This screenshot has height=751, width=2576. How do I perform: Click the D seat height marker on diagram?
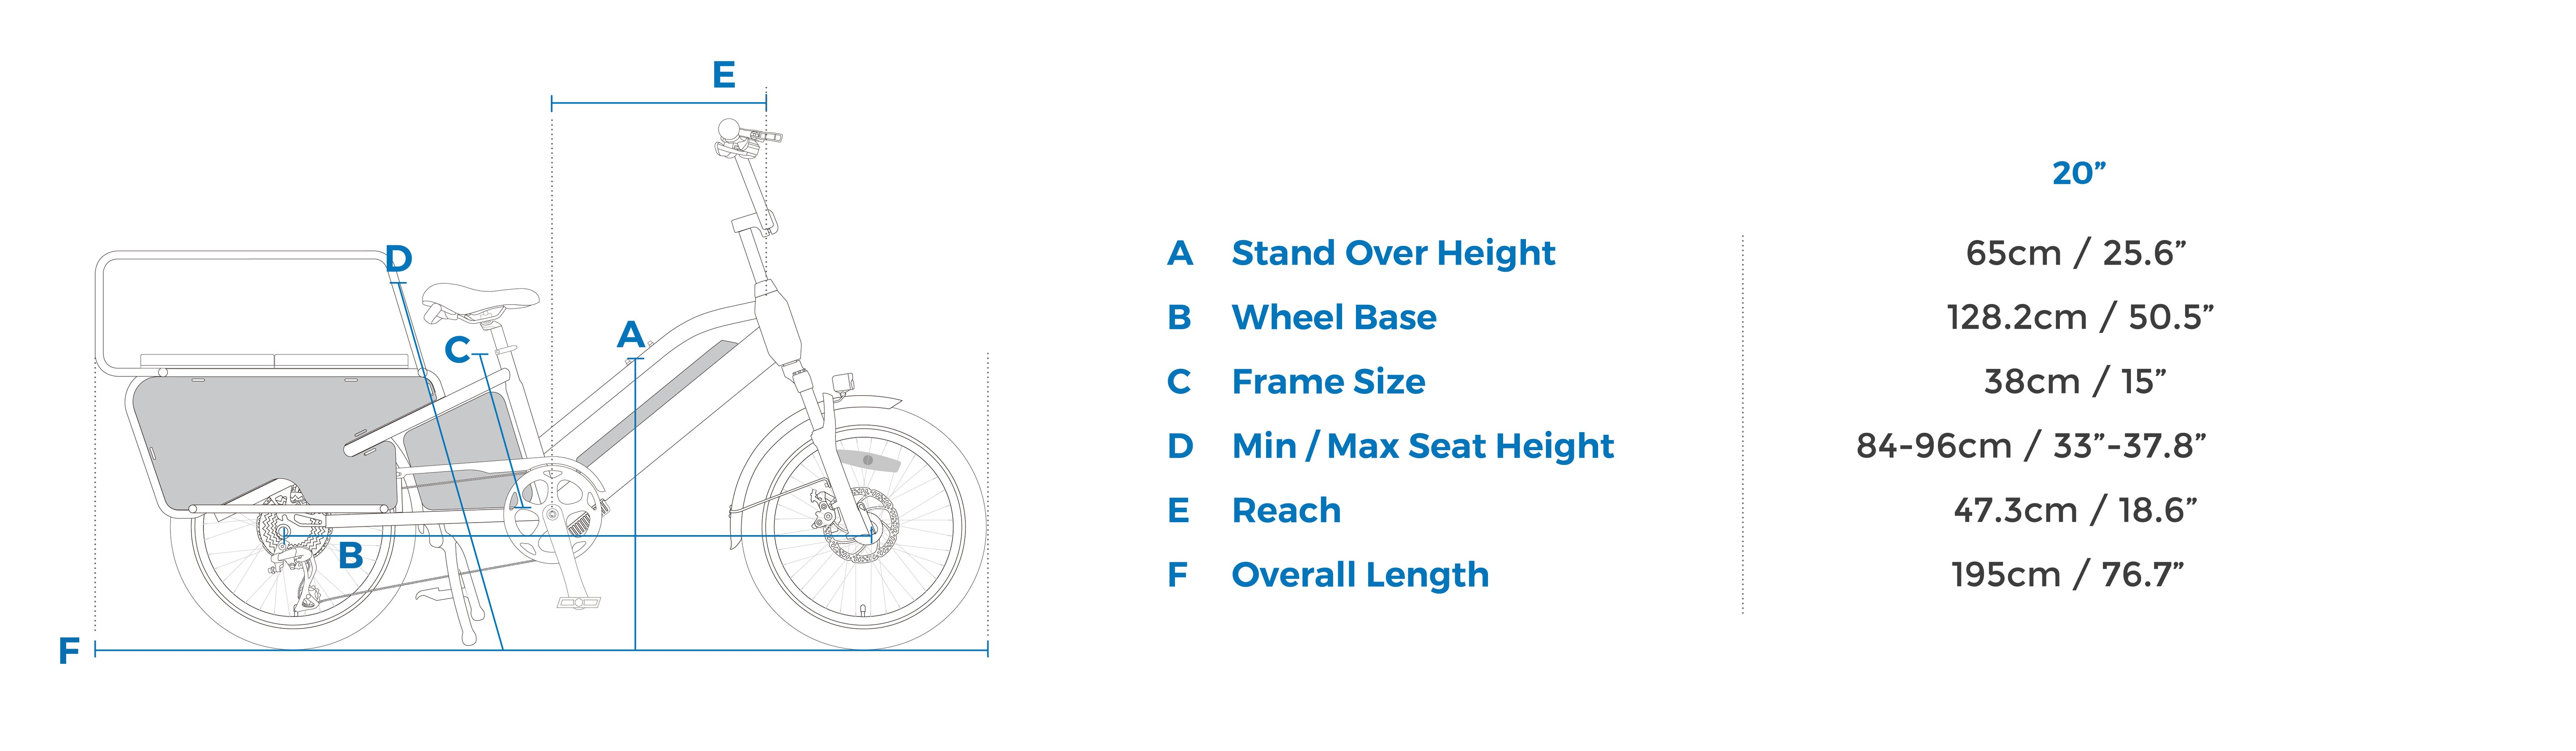[x=398, y=259]
